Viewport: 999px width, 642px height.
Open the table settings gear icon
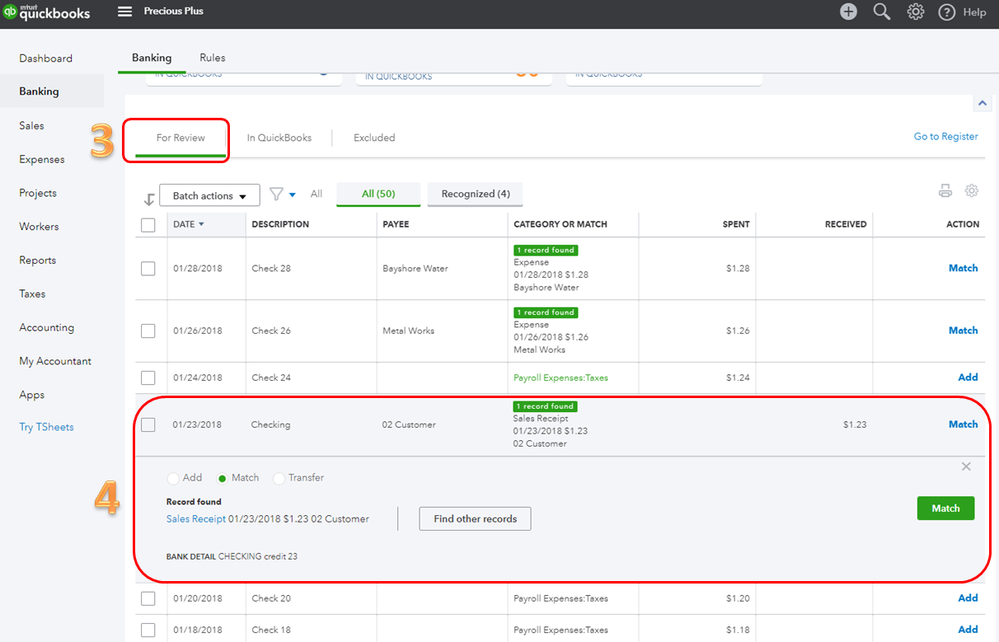[971, 190]
